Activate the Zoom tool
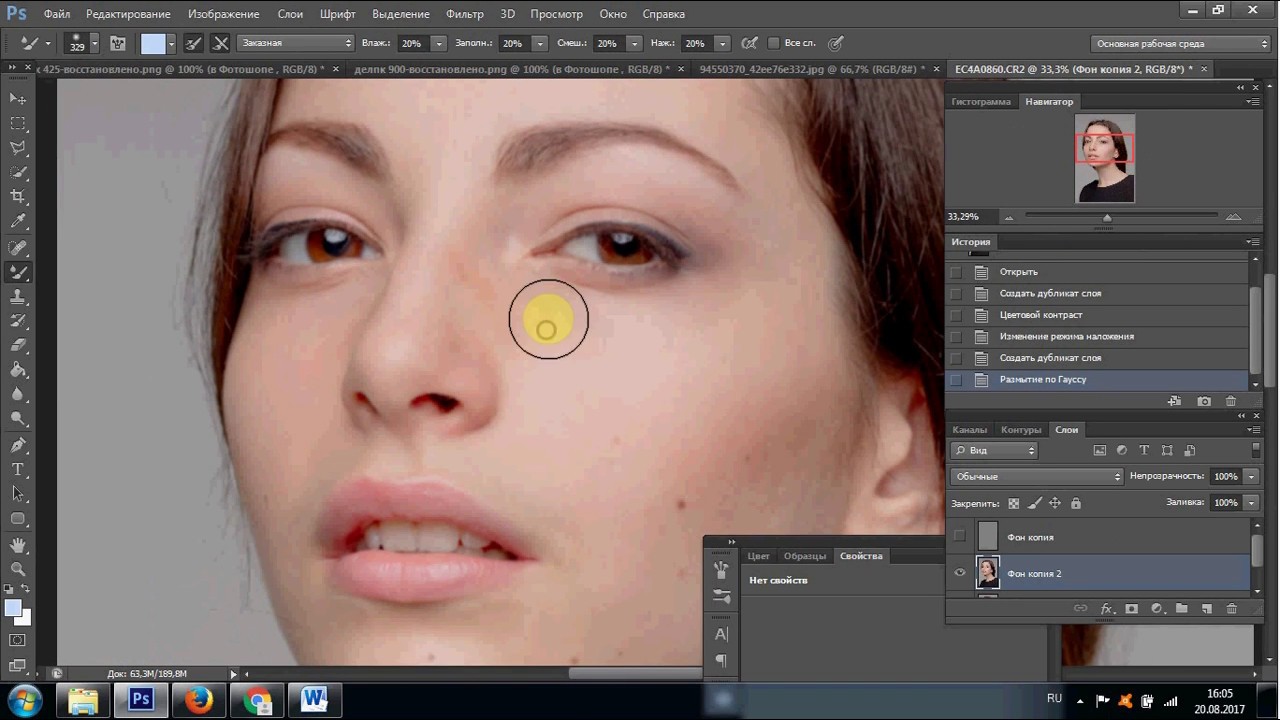The width and height of the screenshot is (1280, 720). pyautogui.click(x=18, y=568)
